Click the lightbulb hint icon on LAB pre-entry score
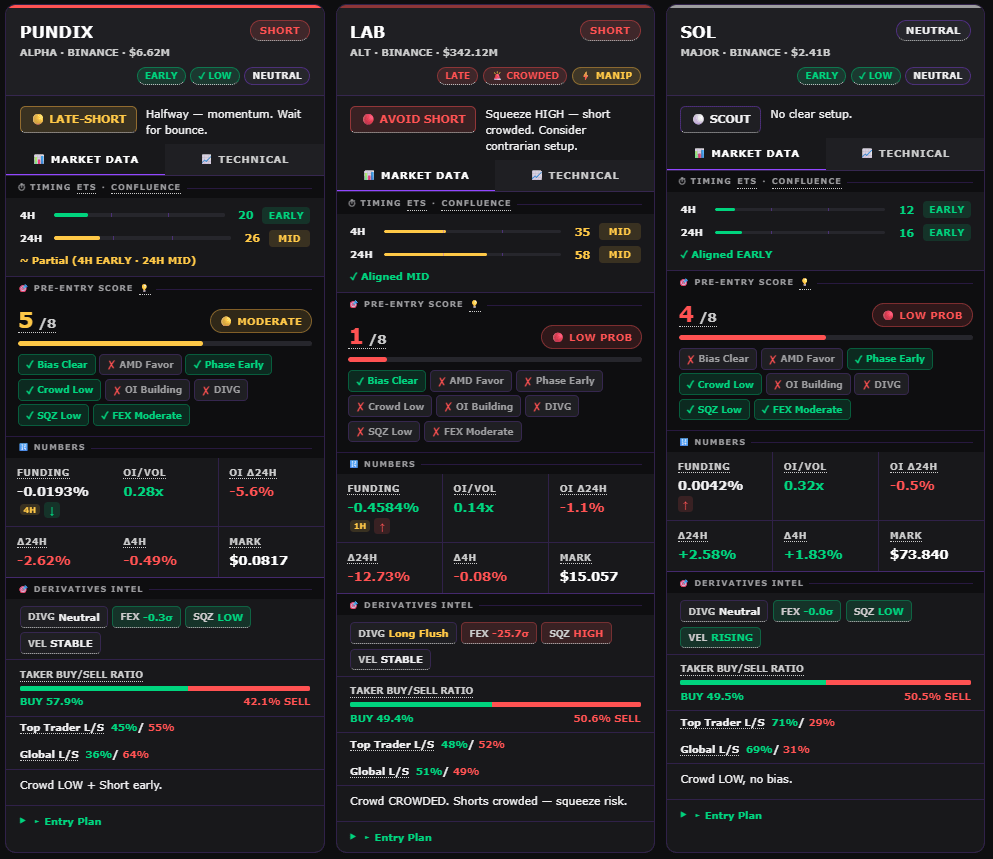The image size is (993, 859). pos(474,305)
